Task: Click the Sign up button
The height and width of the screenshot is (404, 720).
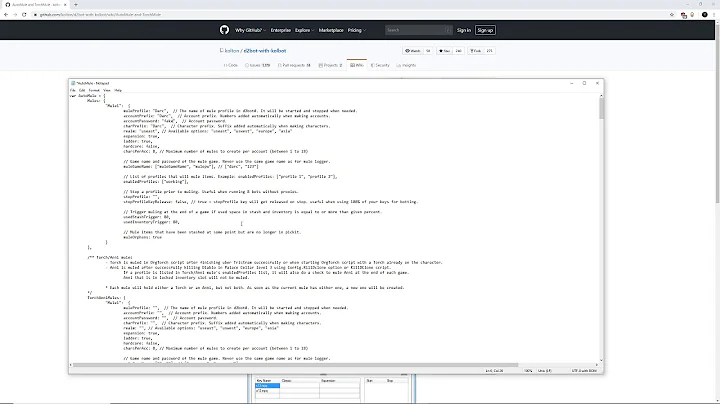Action: (485, 30)
